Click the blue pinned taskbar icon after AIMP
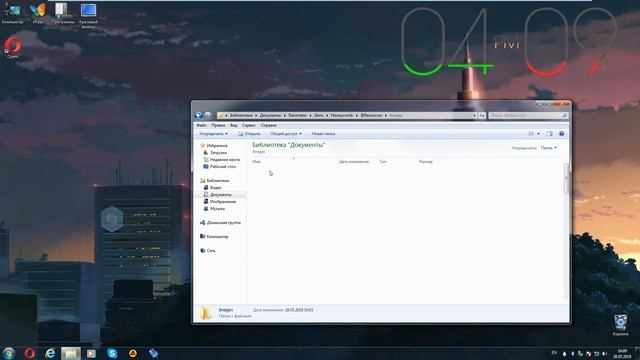 [x=153, y=353]
